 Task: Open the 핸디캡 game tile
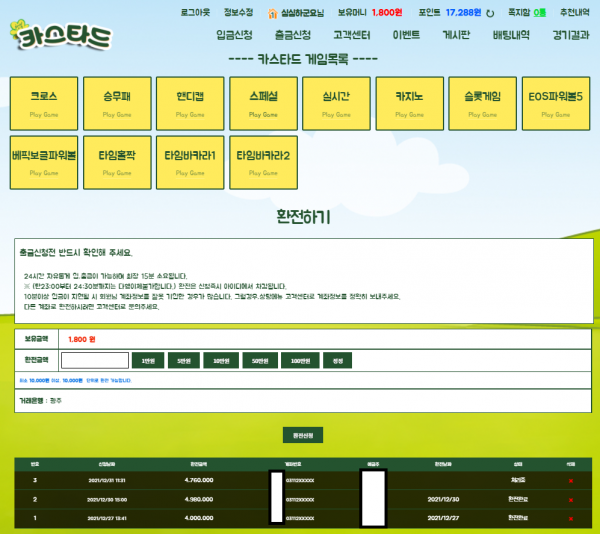click(x=190, y=103)
